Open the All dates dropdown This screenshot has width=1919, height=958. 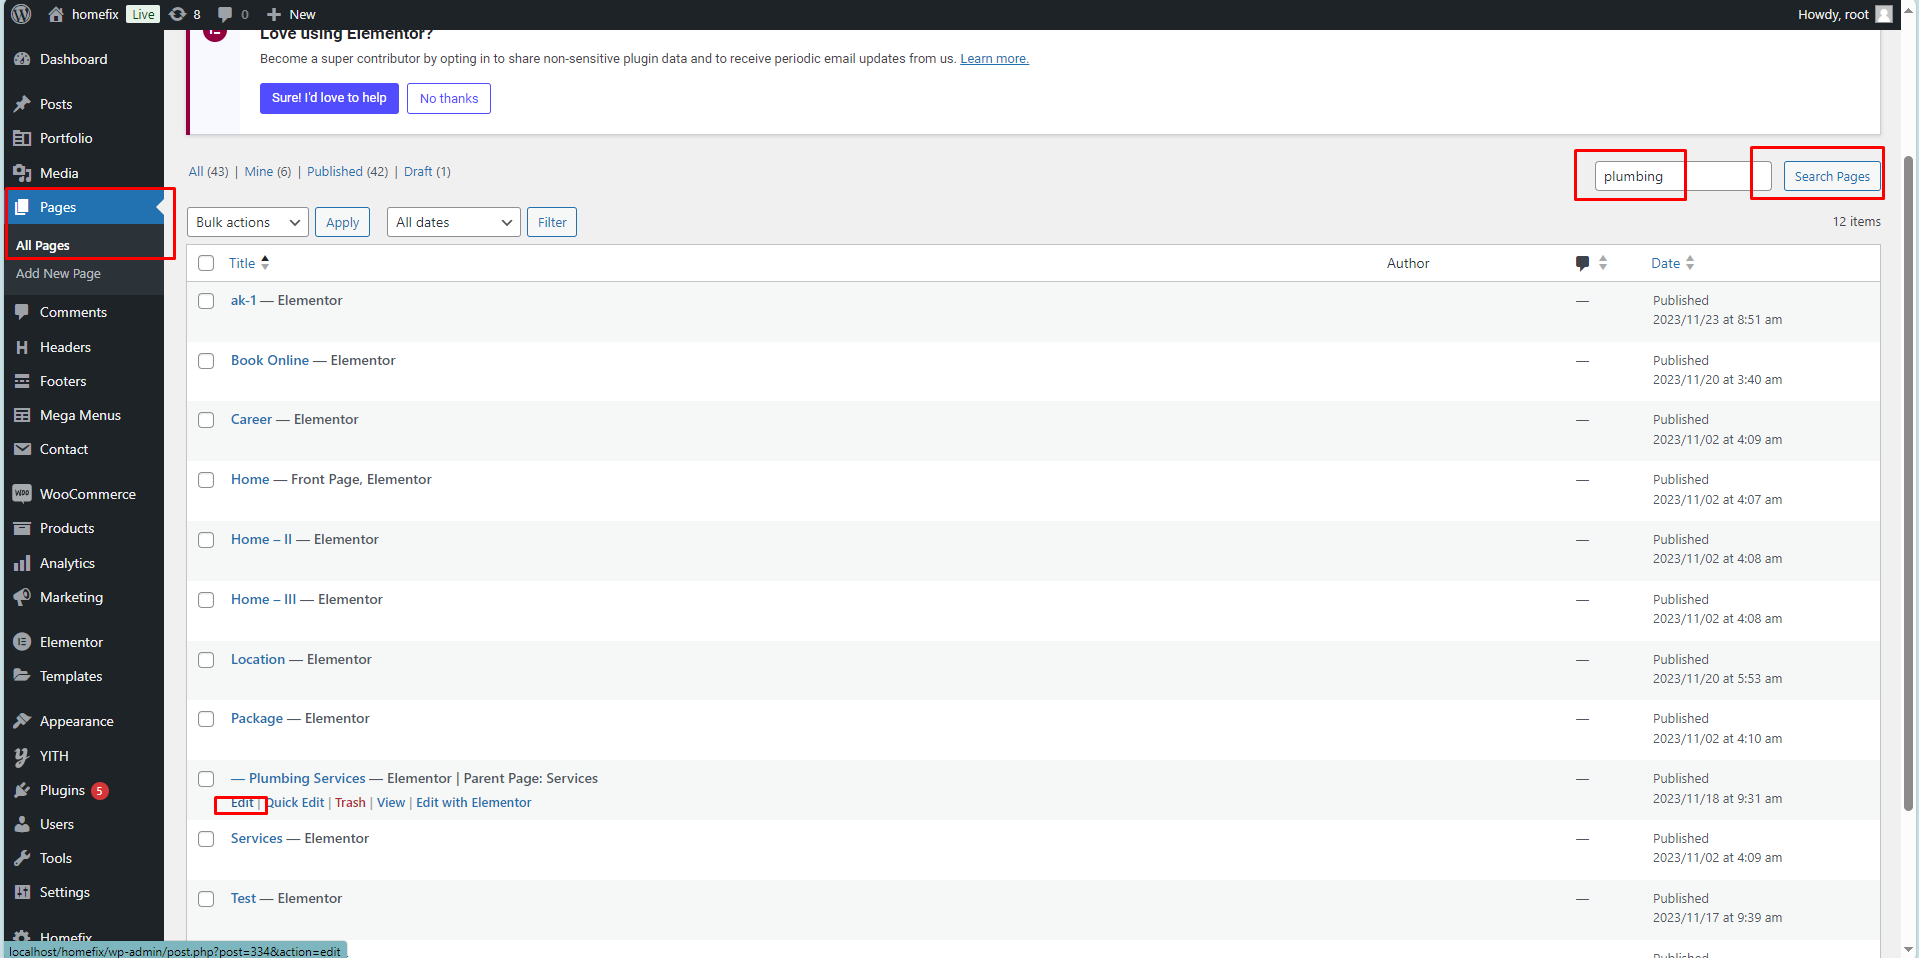(x=454, y=222)
